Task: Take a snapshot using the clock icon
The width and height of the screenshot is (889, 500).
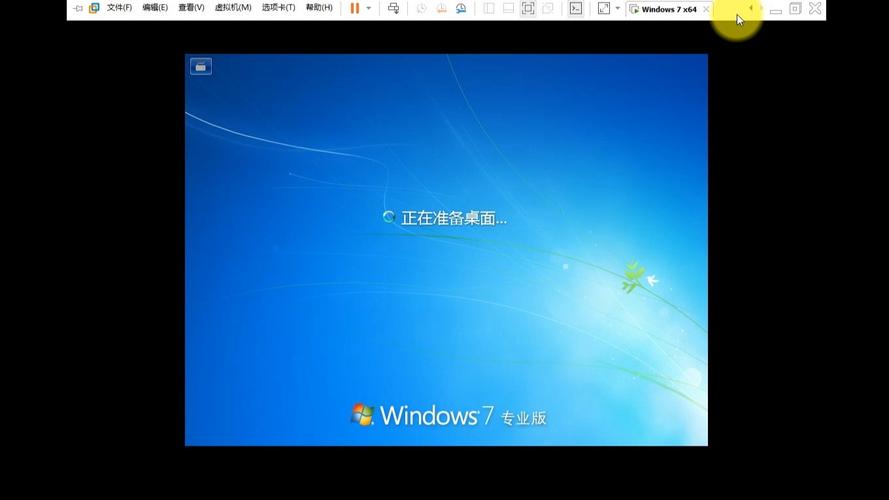Action: [421, 8]
